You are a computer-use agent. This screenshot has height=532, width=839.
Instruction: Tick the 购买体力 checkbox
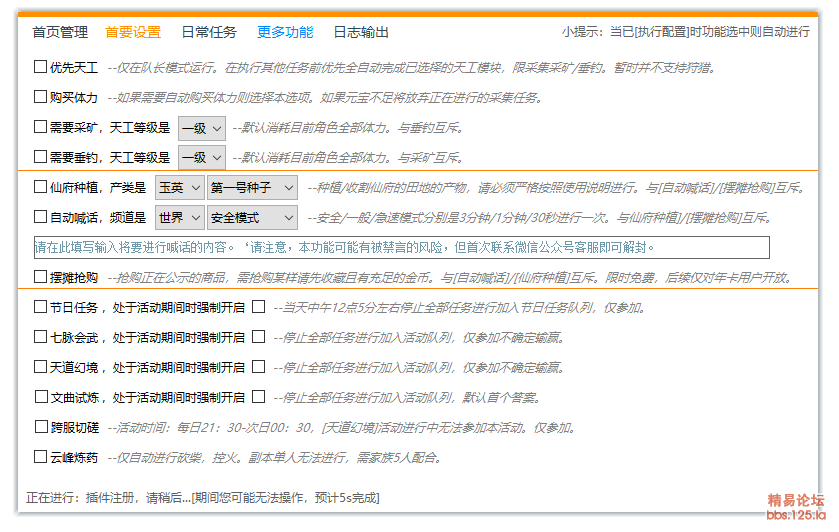[x=40, y=97]
